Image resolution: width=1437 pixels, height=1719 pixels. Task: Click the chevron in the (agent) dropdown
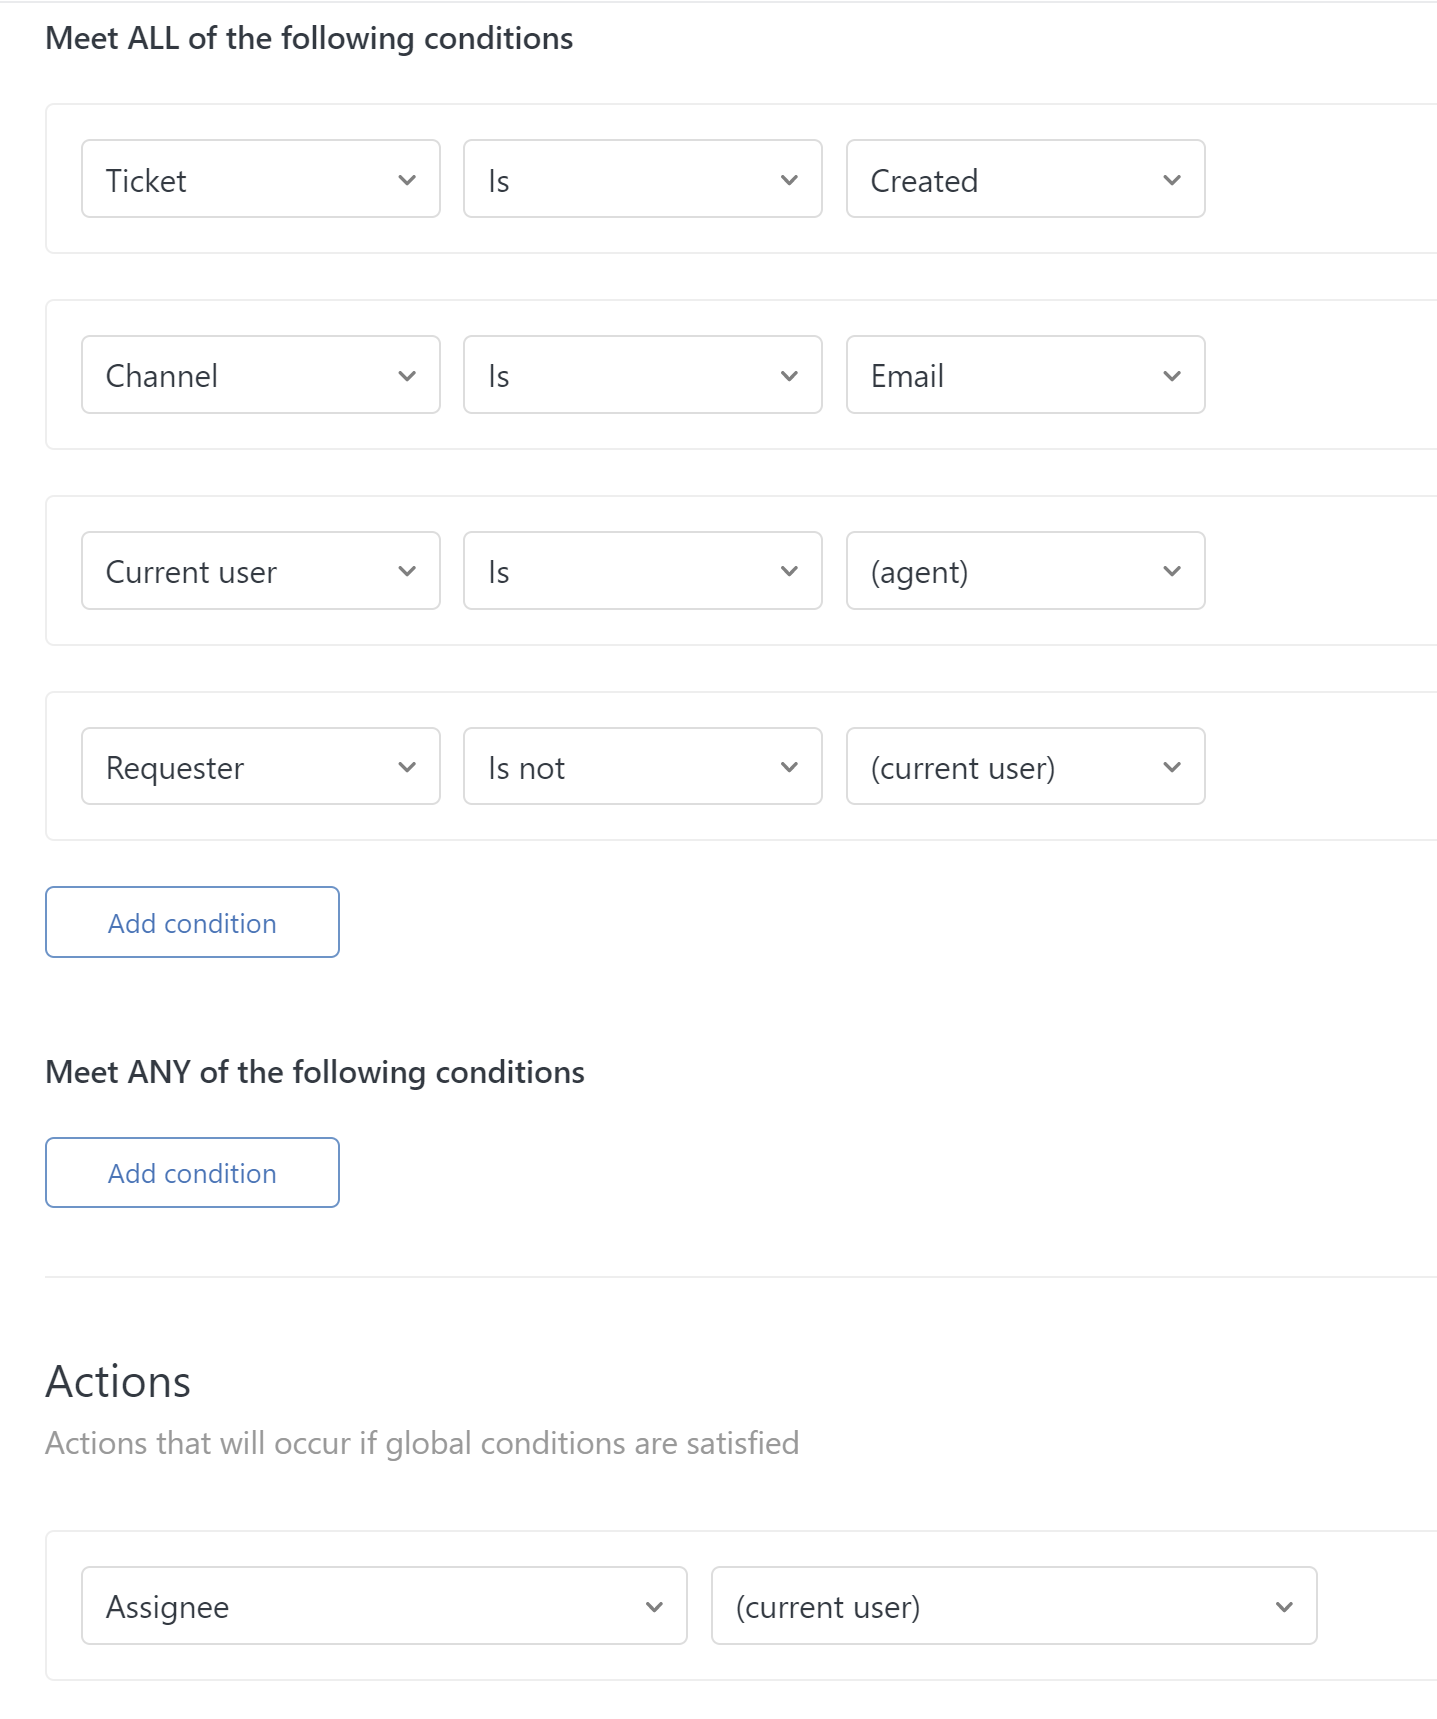click(x=1172, y=571)
